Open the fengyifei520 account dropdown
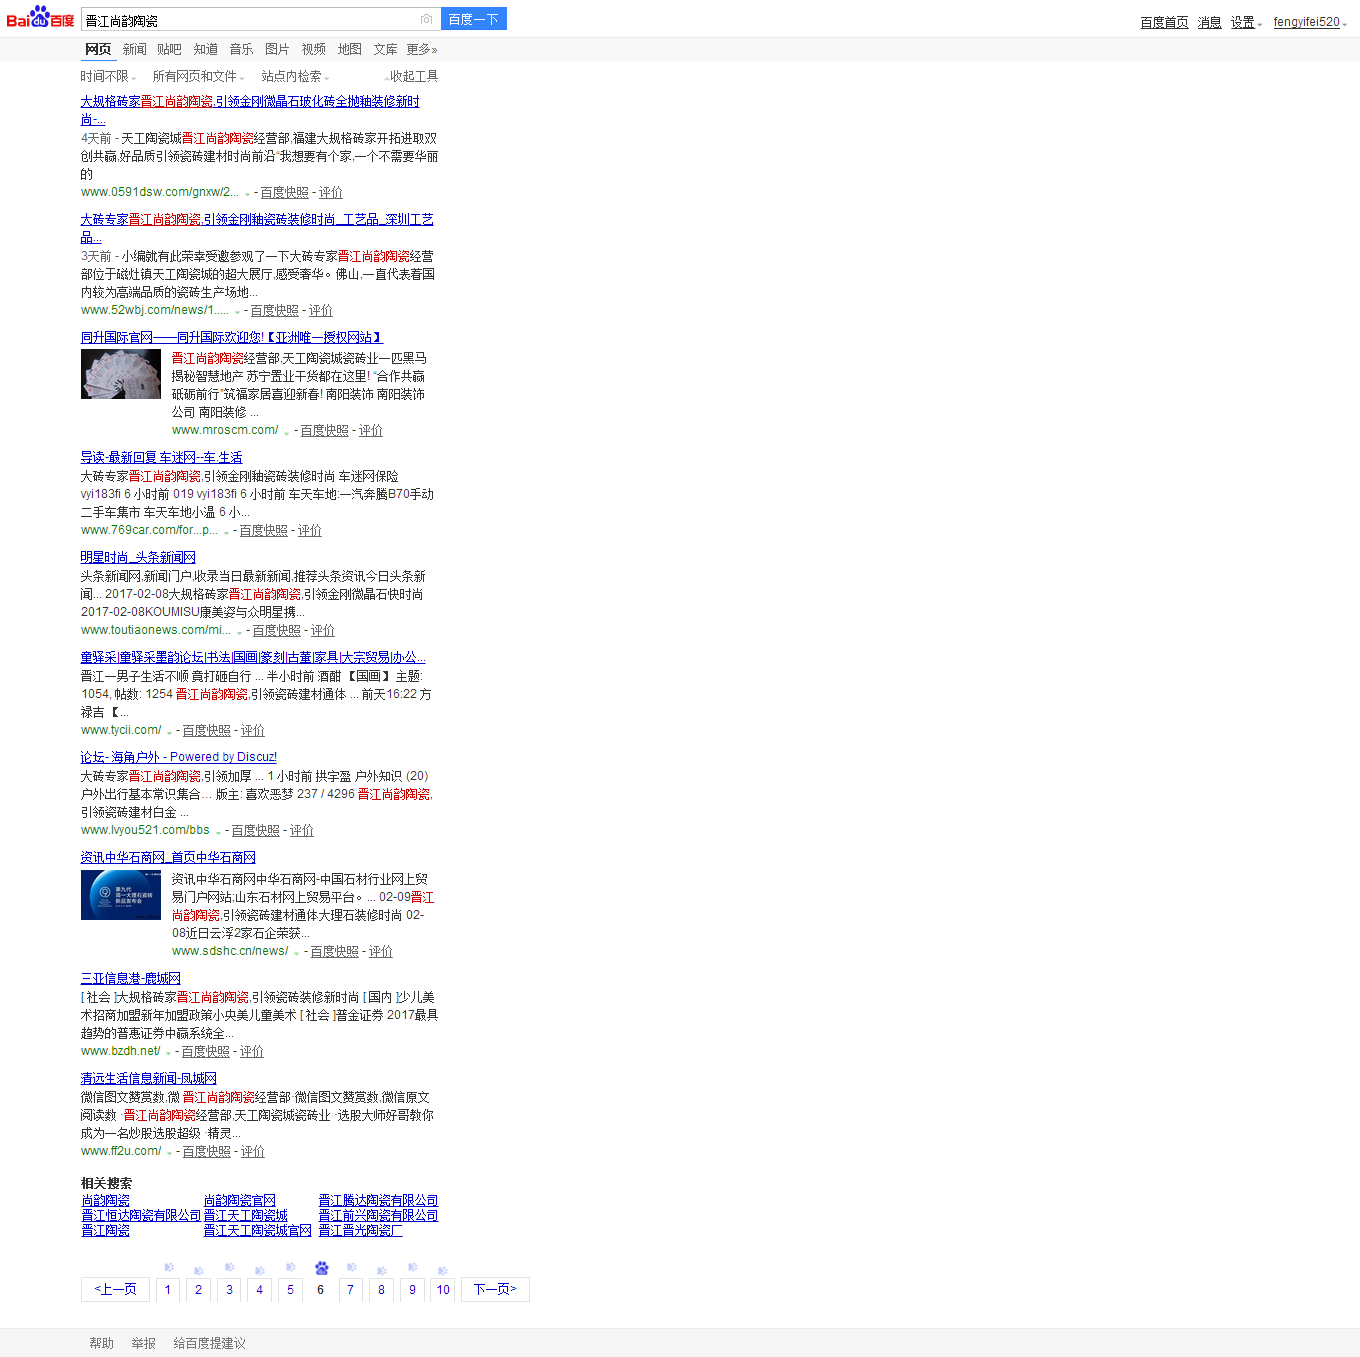 click(1310, 22)
